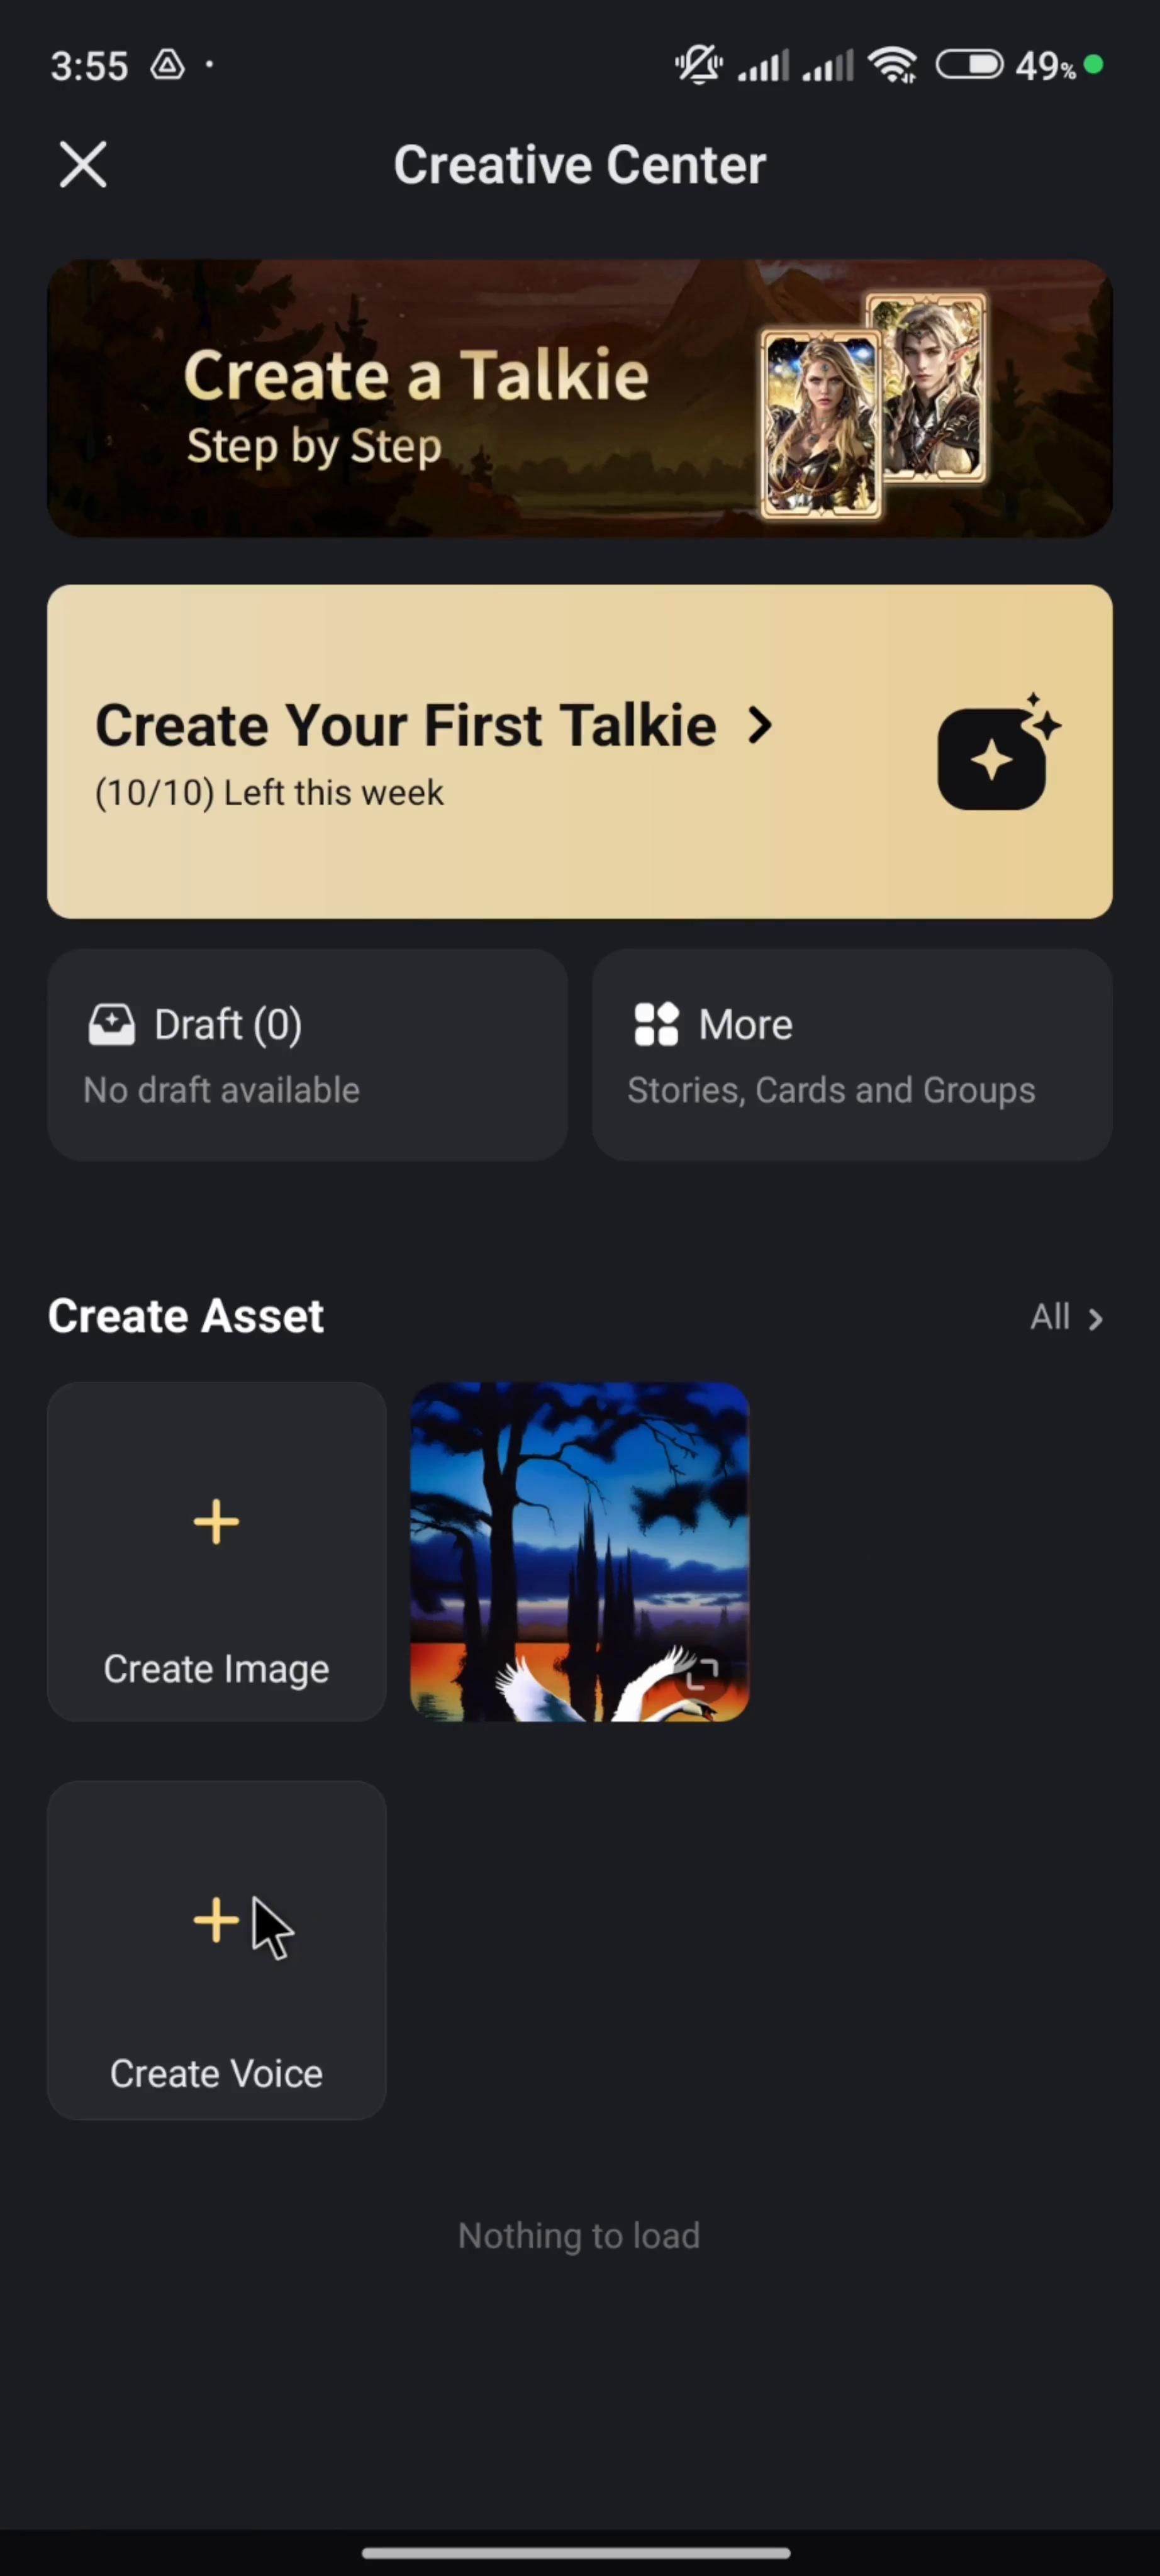The height and width of the screenshot is (2576, 1160).
Task: Click the More grid icon
Action: coord(656,1025)
